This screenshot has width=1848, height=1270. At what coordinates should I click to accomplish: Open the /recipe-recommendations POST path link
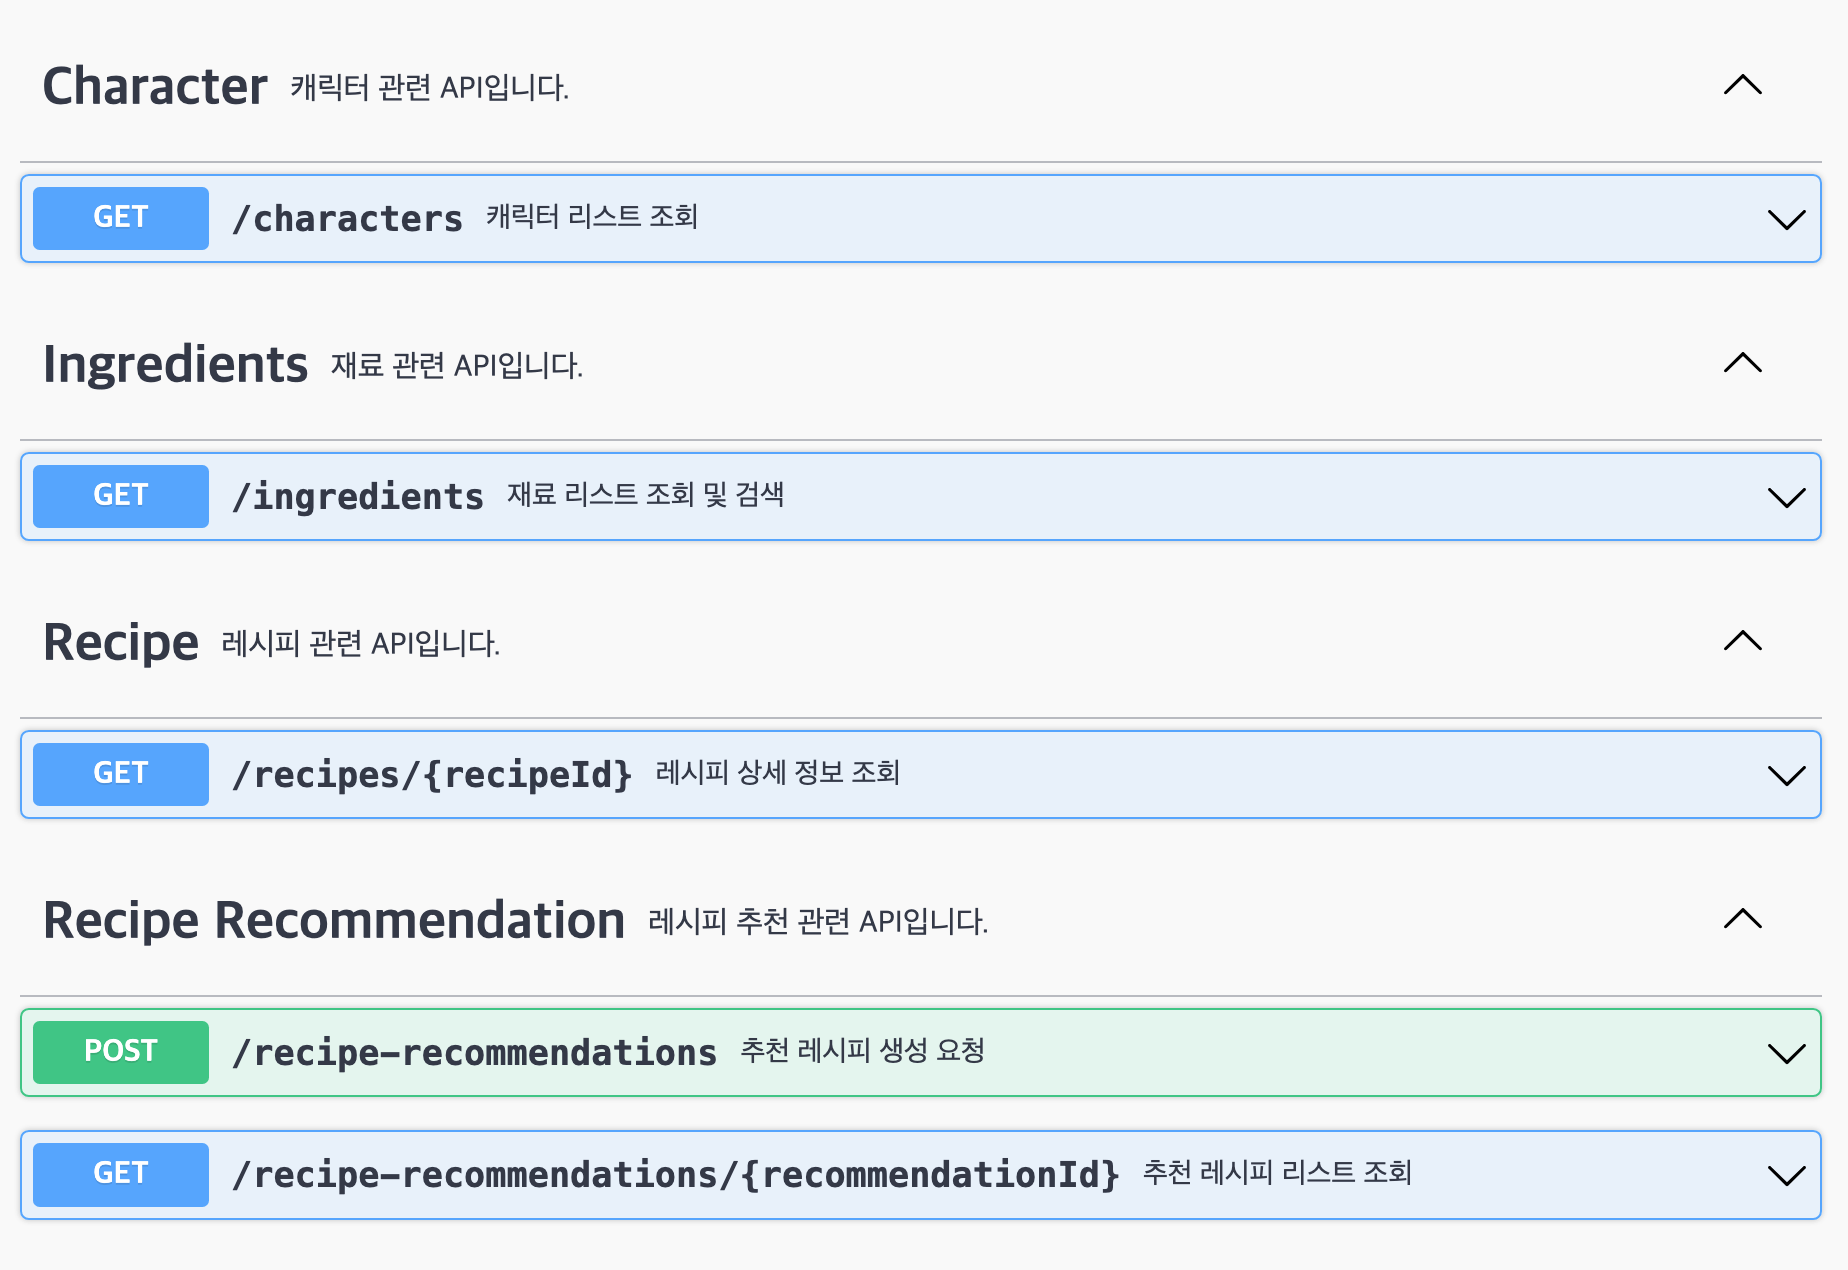(474, 1053)
